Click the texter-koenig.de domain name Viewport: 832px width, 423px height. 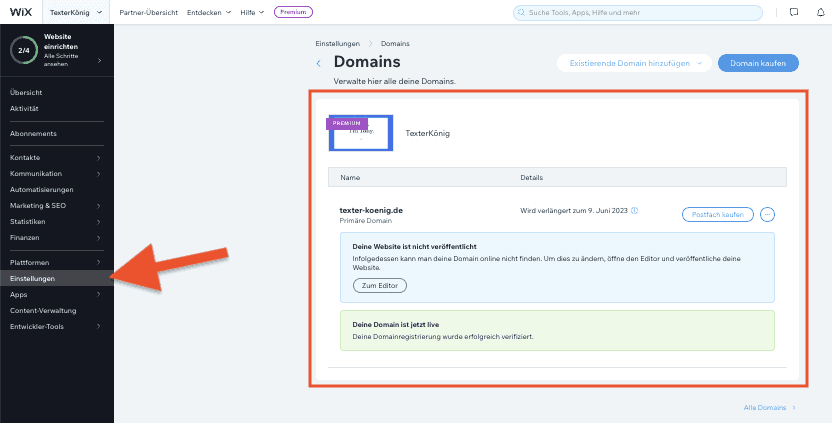coord(371,210)
